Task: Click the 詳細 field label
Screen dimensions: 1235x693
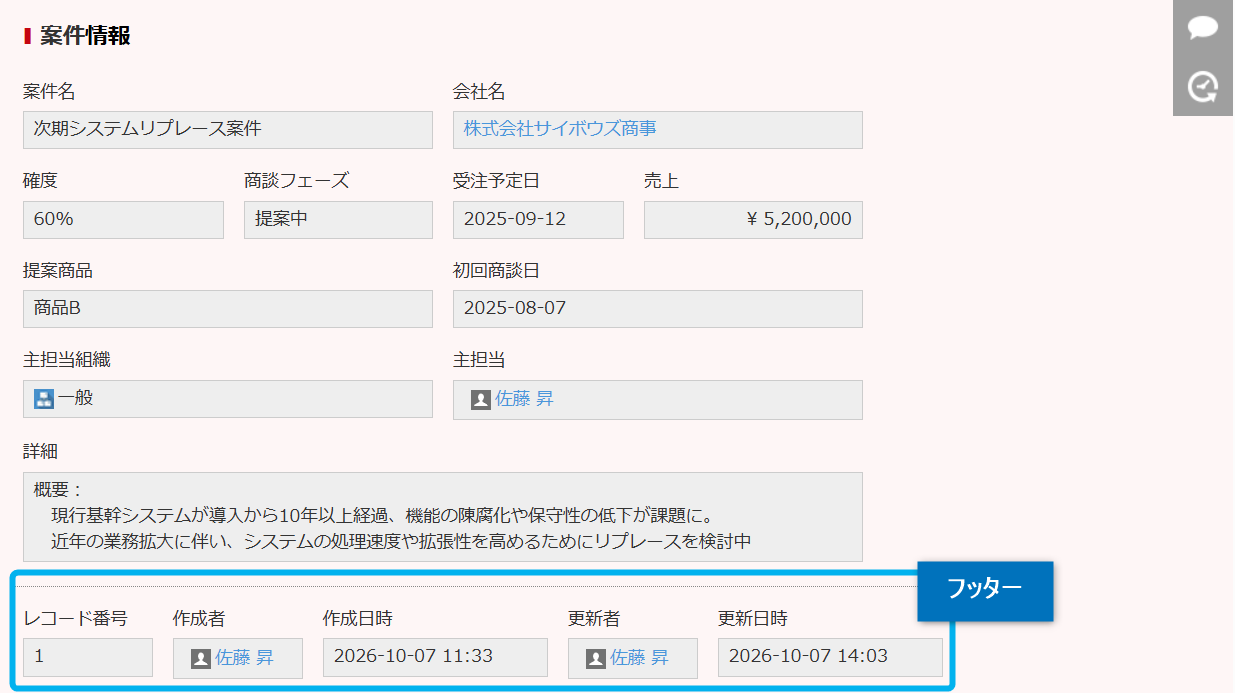Action: coord(41,451)
